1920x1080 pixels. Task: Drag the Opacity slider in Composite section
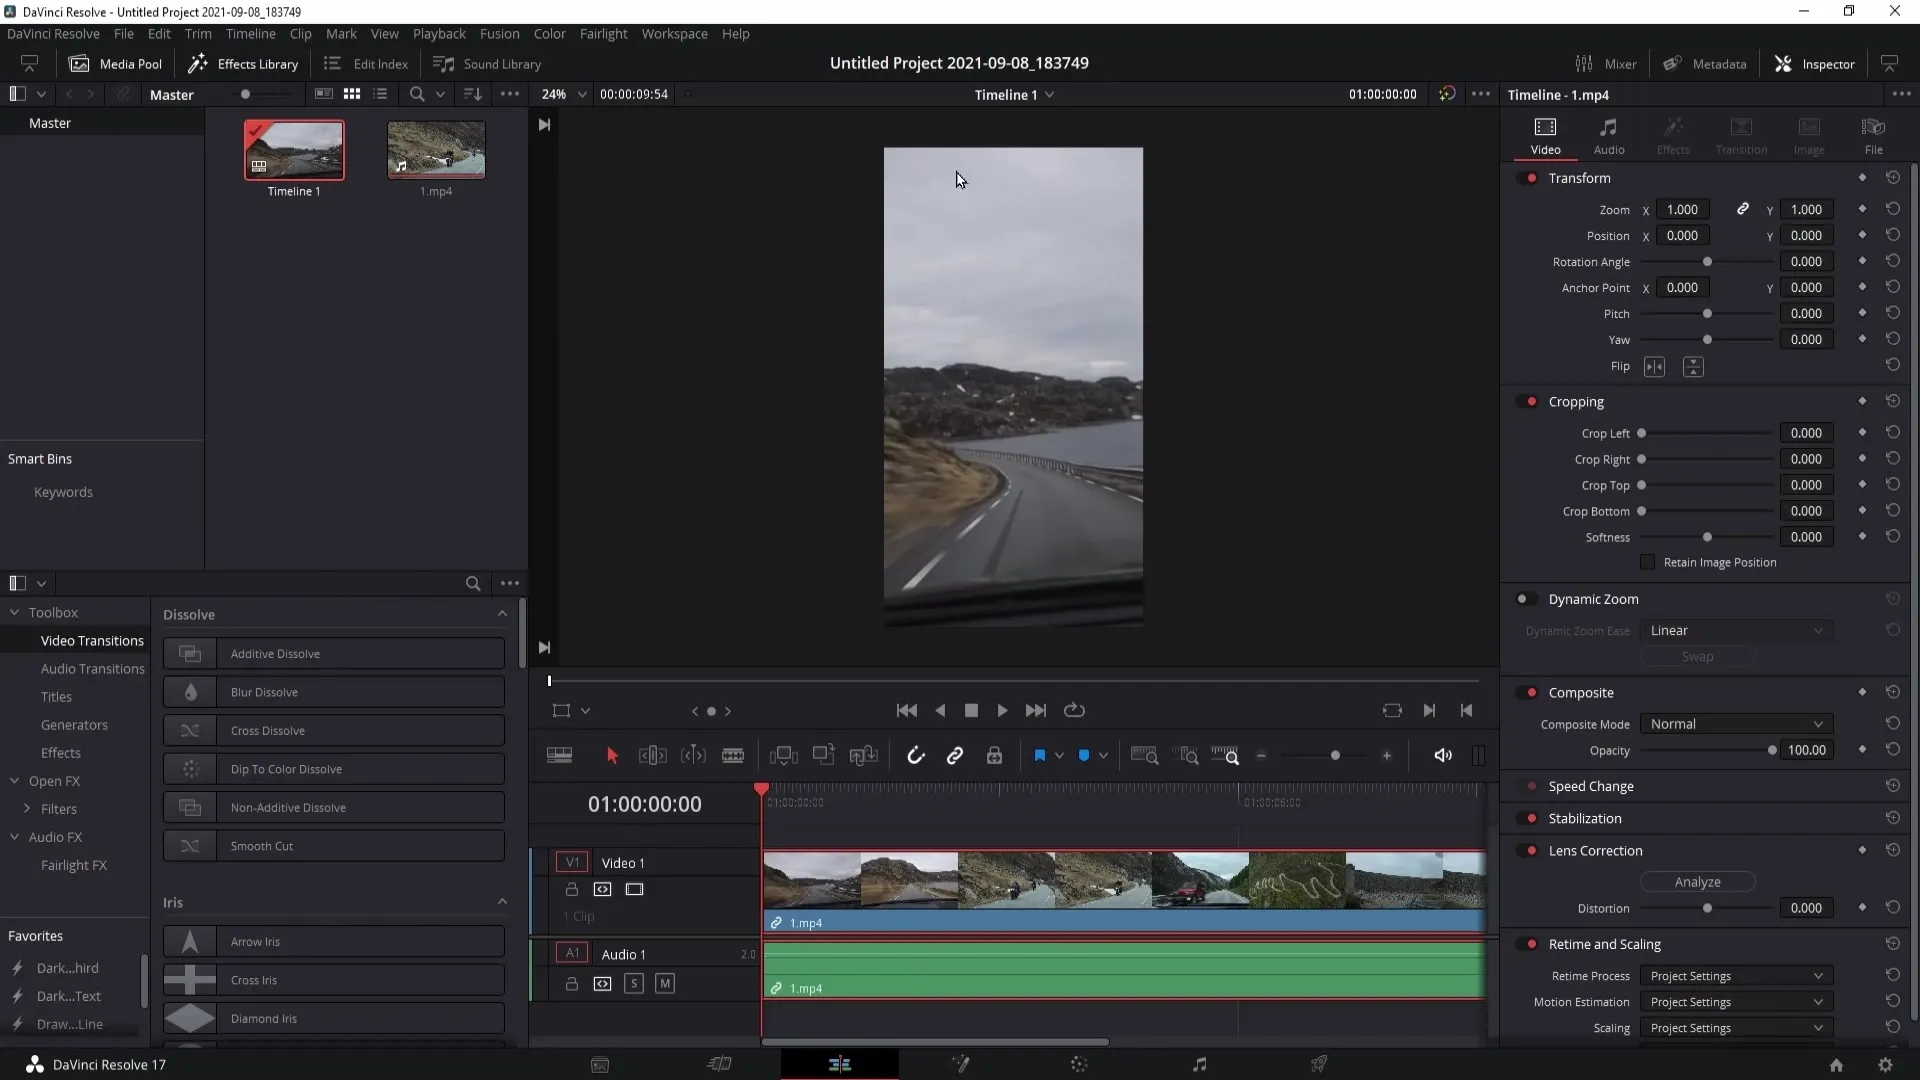[1774, 752]
